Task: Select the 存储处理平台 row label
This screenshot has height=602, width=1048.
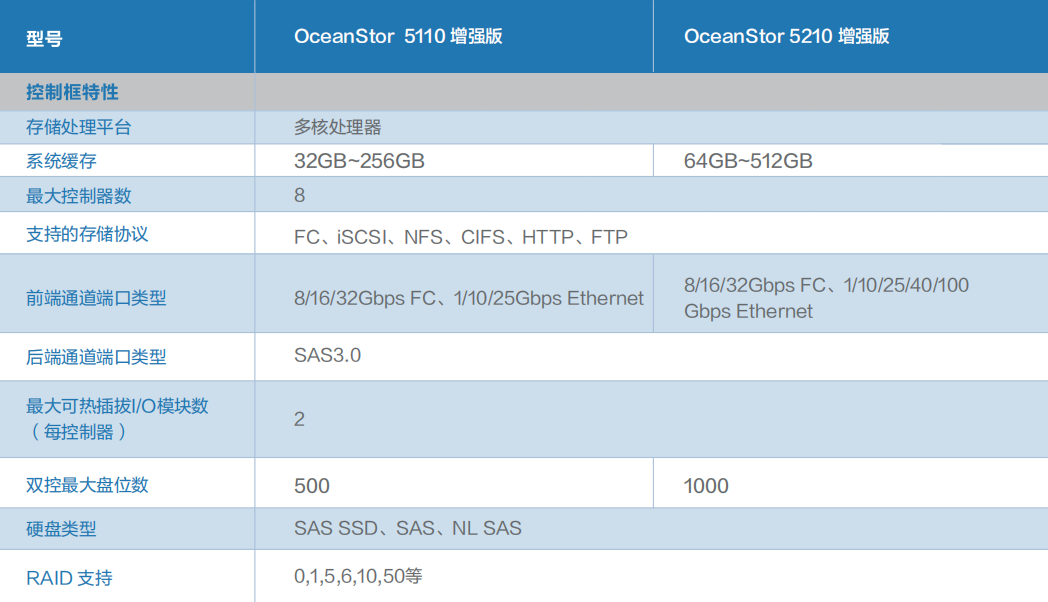Action: [78, 127]
